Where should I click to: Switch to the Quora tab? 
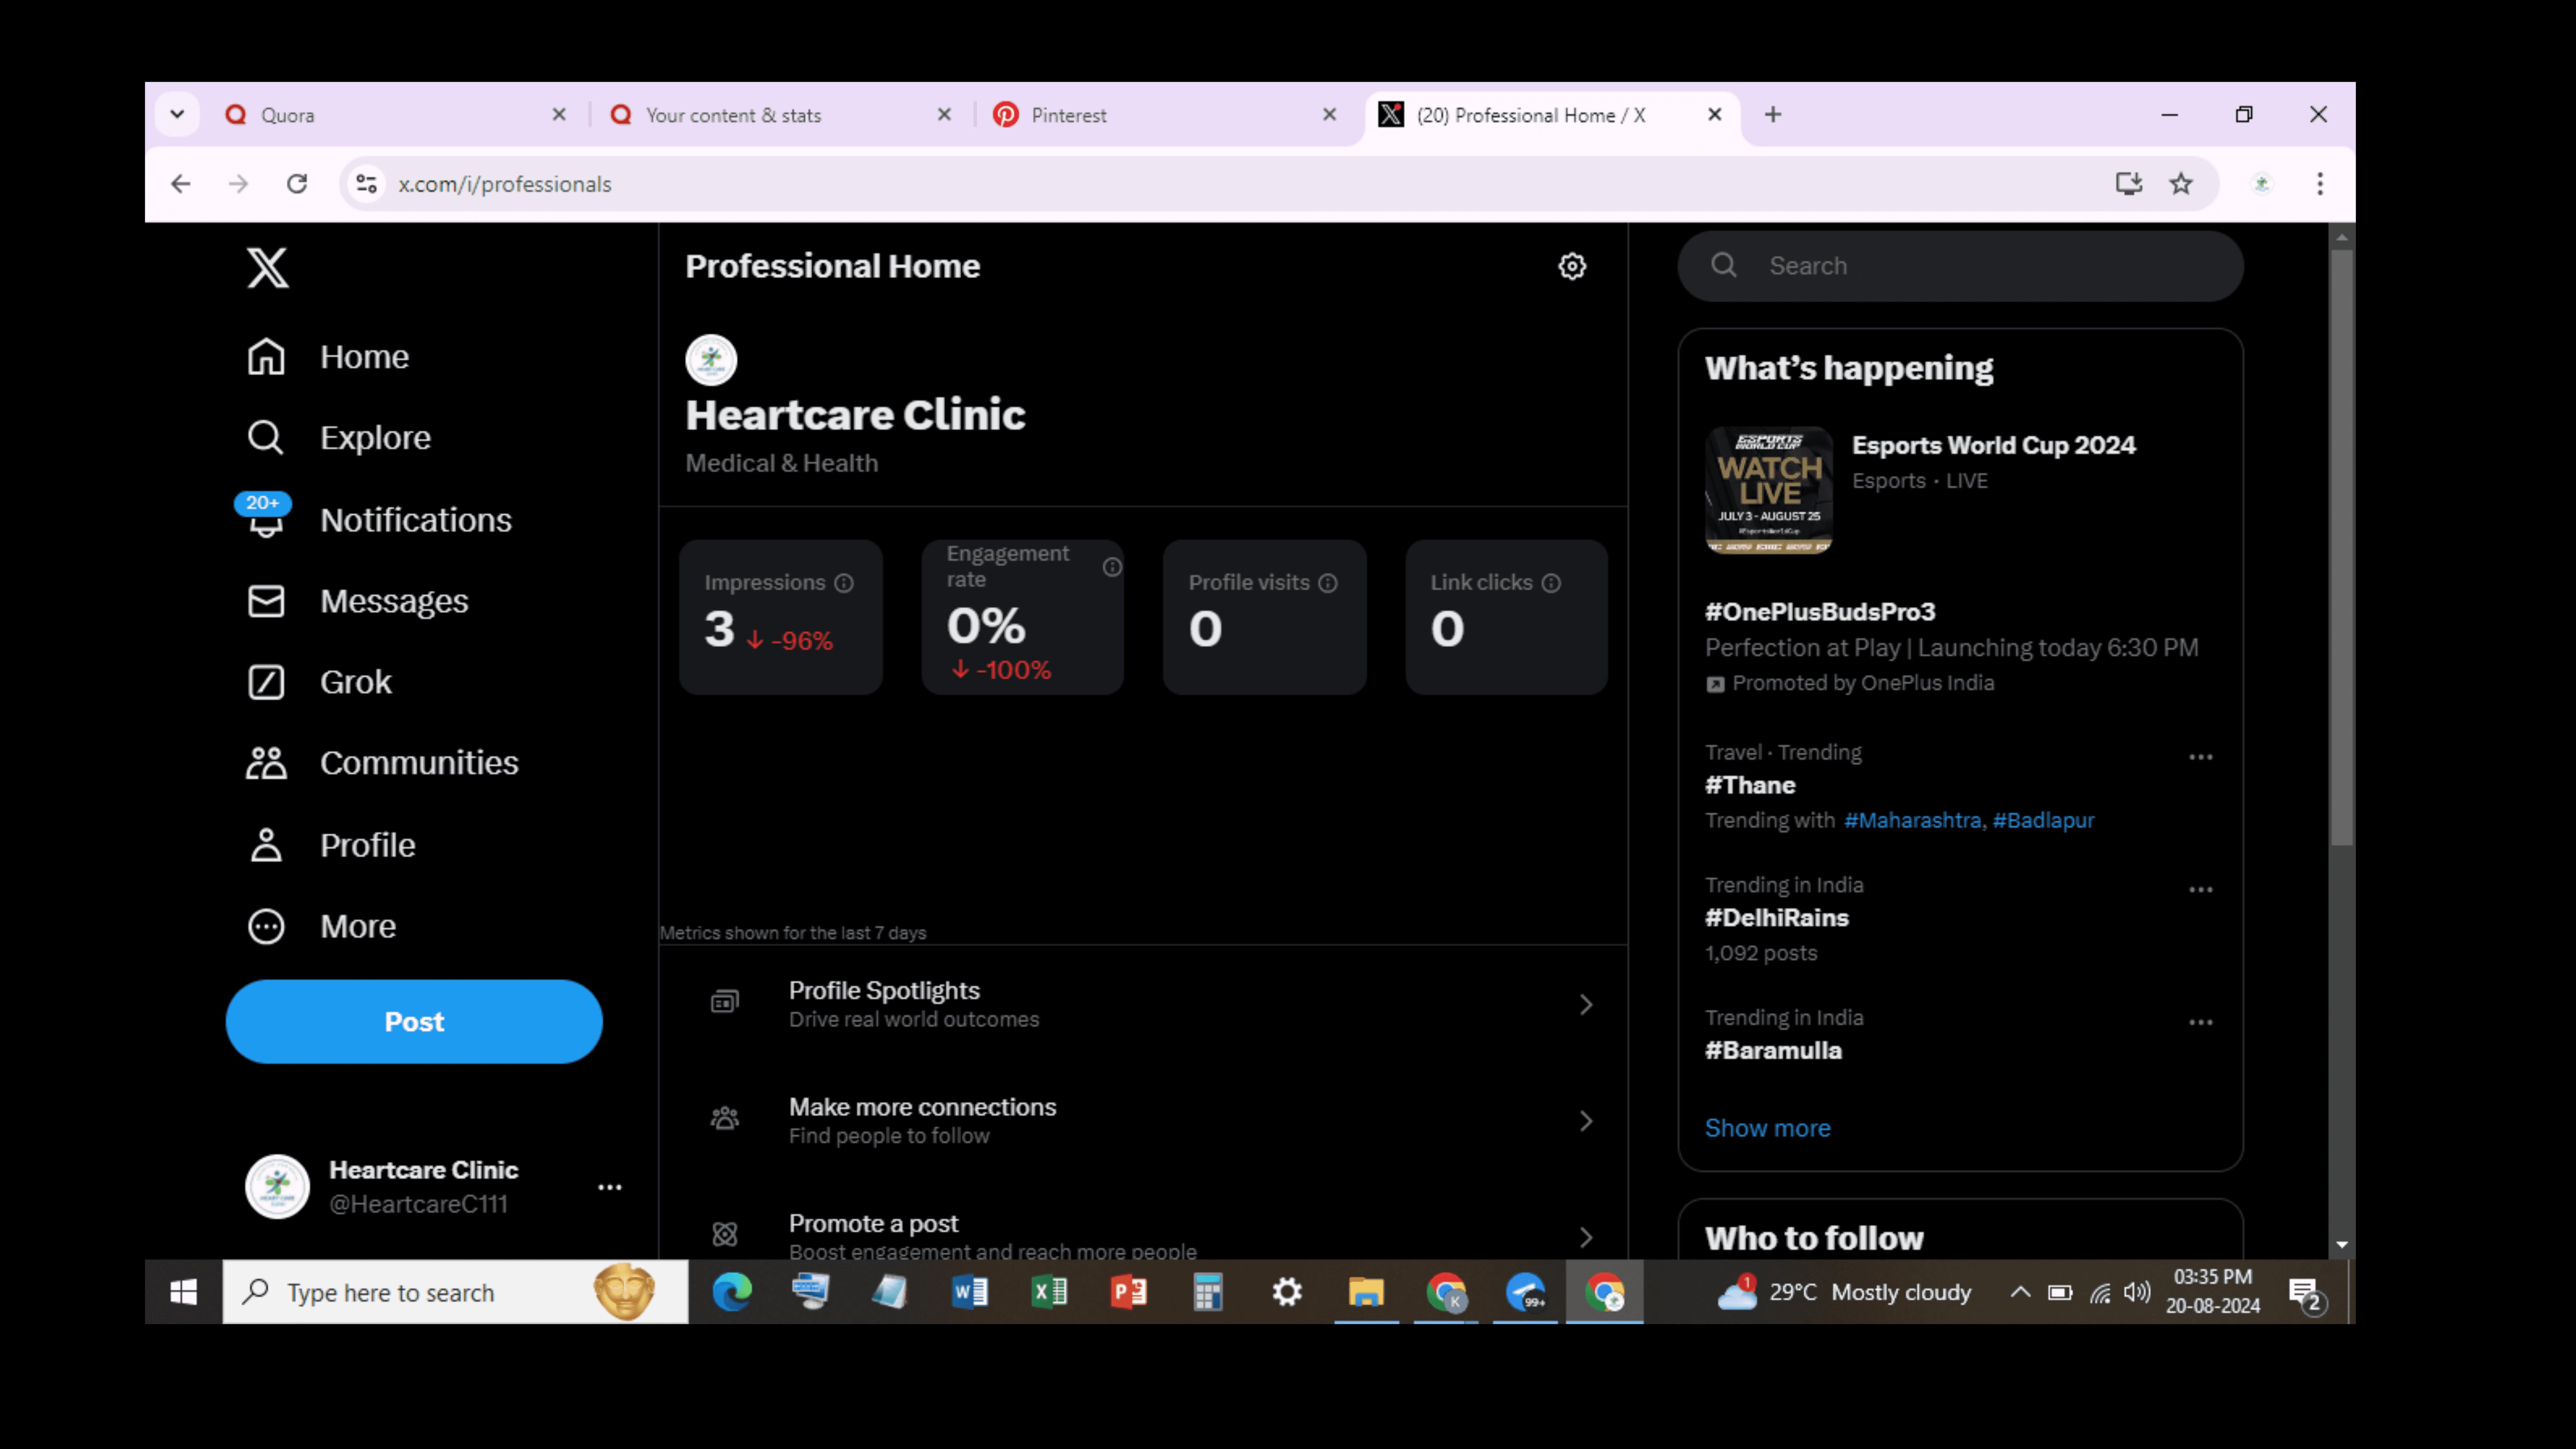(395, 115)
